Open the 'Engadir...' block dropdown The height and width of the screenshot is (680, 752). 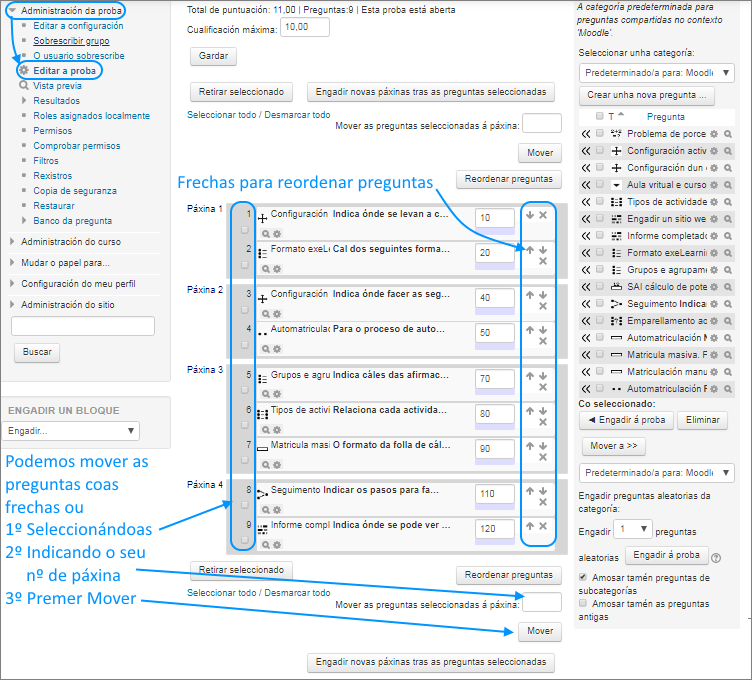71,430
